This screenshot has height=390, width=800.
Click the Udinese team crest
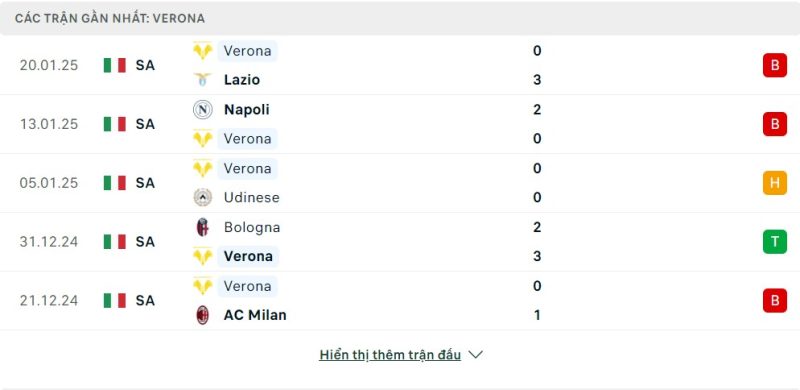(x=203, y=198)
